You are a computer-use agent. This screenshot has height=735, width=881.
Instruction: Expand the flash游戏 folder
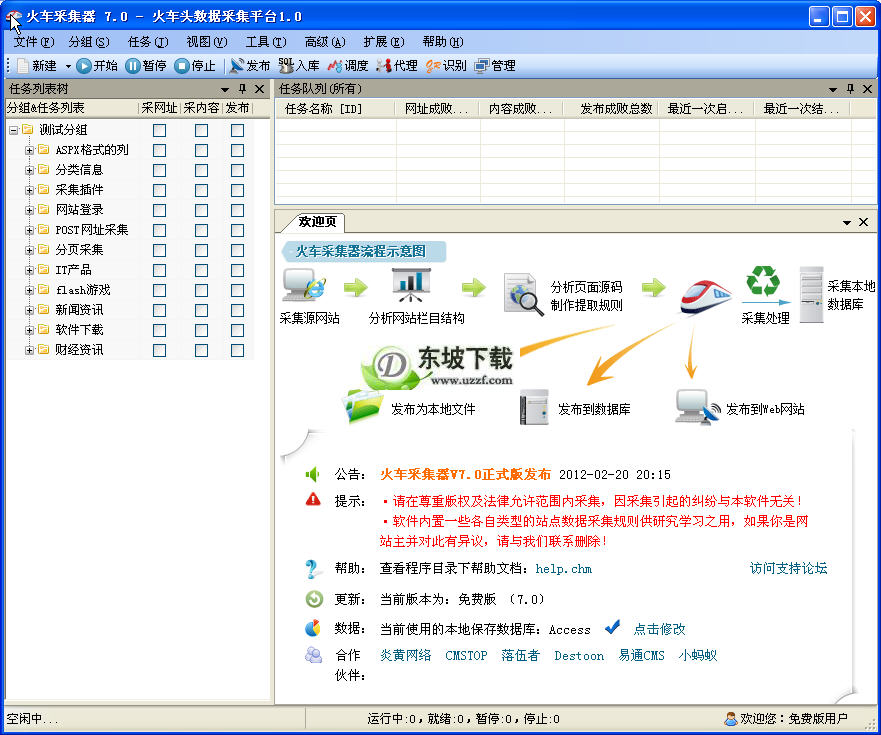[29, 291]
